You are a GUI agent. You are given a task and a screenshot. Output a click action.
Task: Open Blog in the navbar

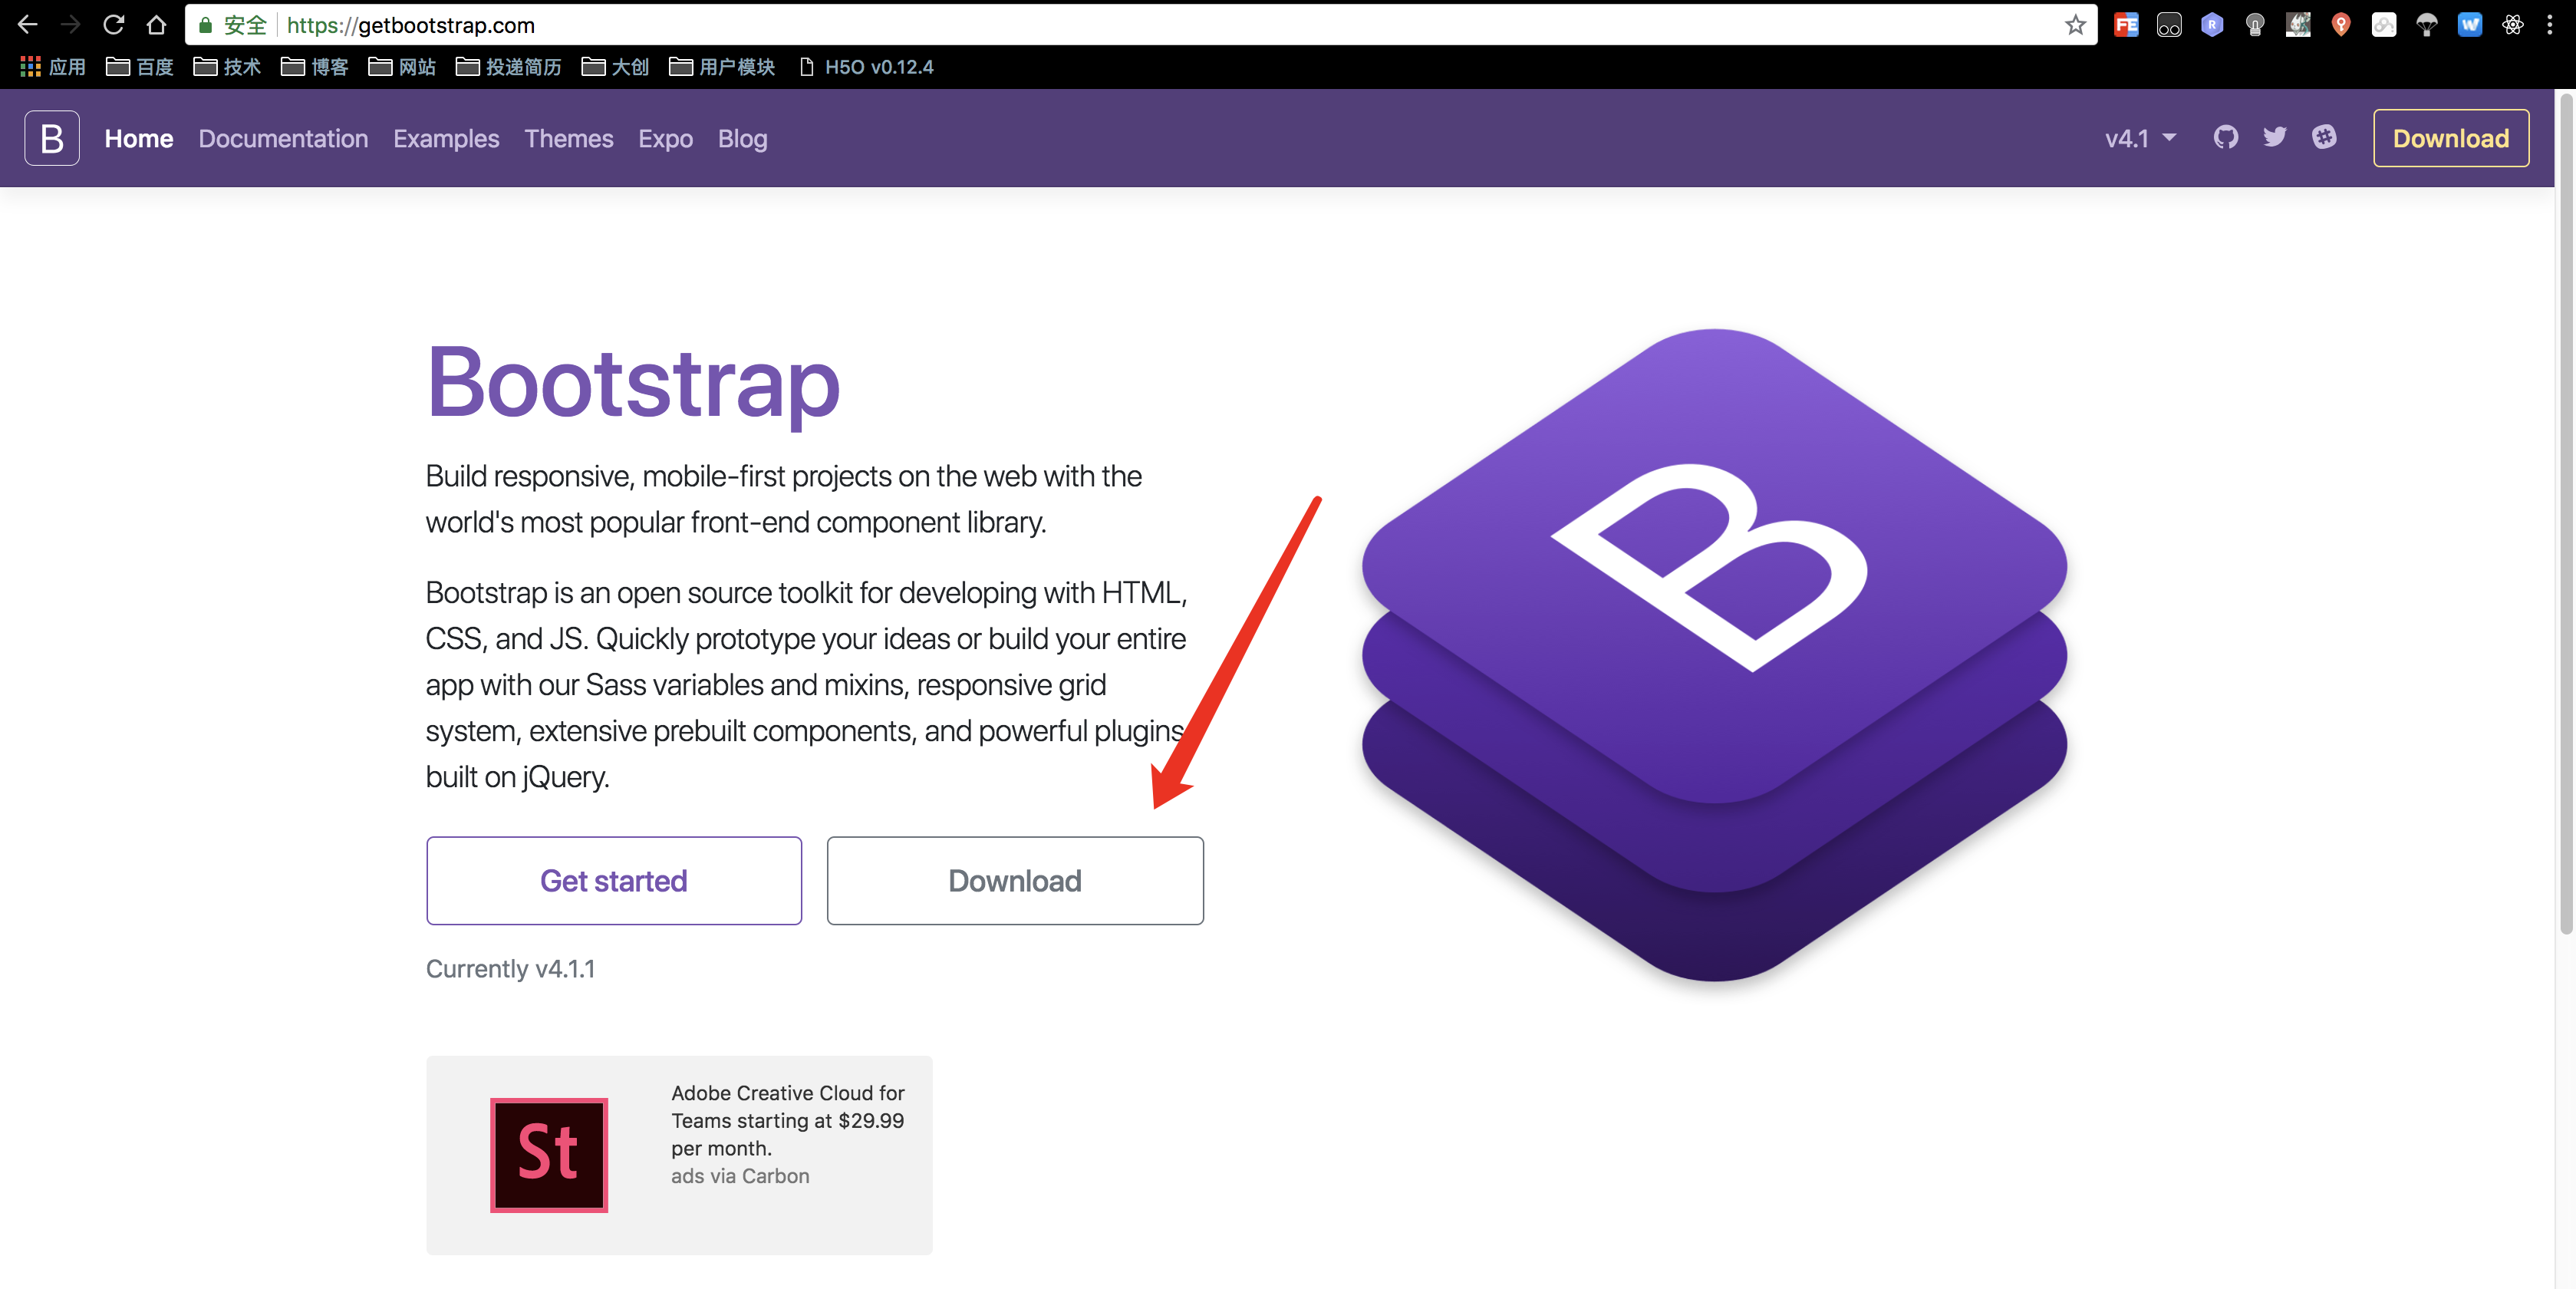tap(743, 138)
